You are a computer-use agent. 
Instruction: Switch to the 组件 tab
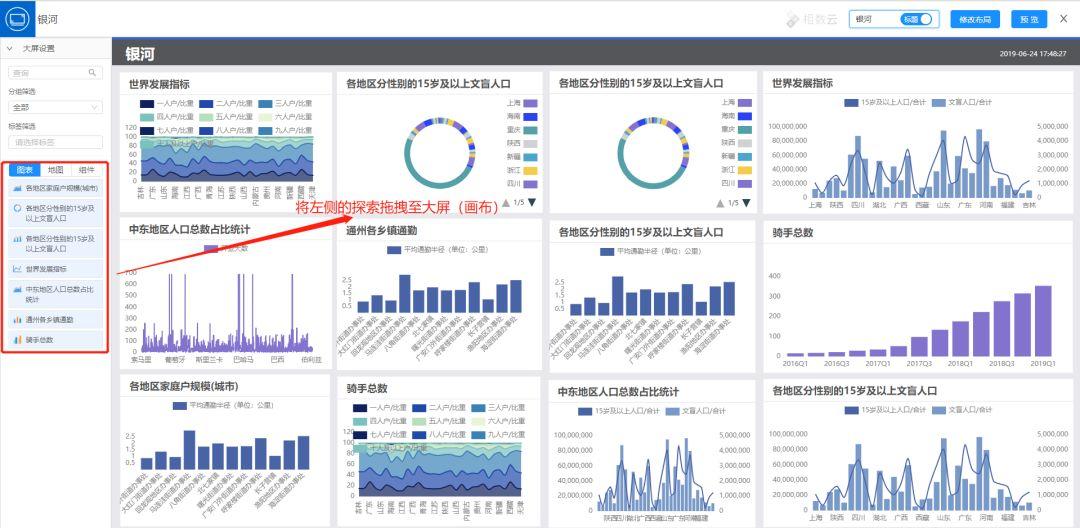click(x=86, y=170)
